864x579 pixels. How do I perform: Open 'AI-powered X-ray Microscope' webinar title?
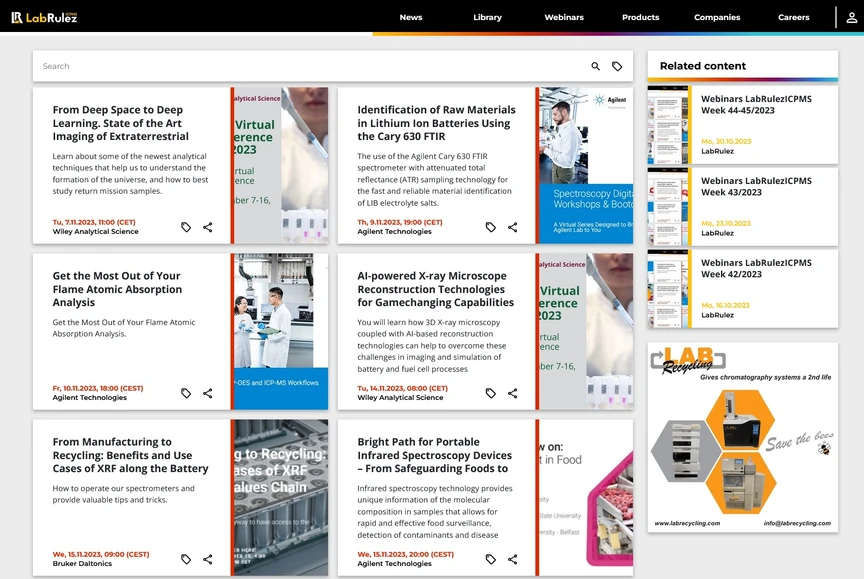pyautogui.click(x=435, y=289)
